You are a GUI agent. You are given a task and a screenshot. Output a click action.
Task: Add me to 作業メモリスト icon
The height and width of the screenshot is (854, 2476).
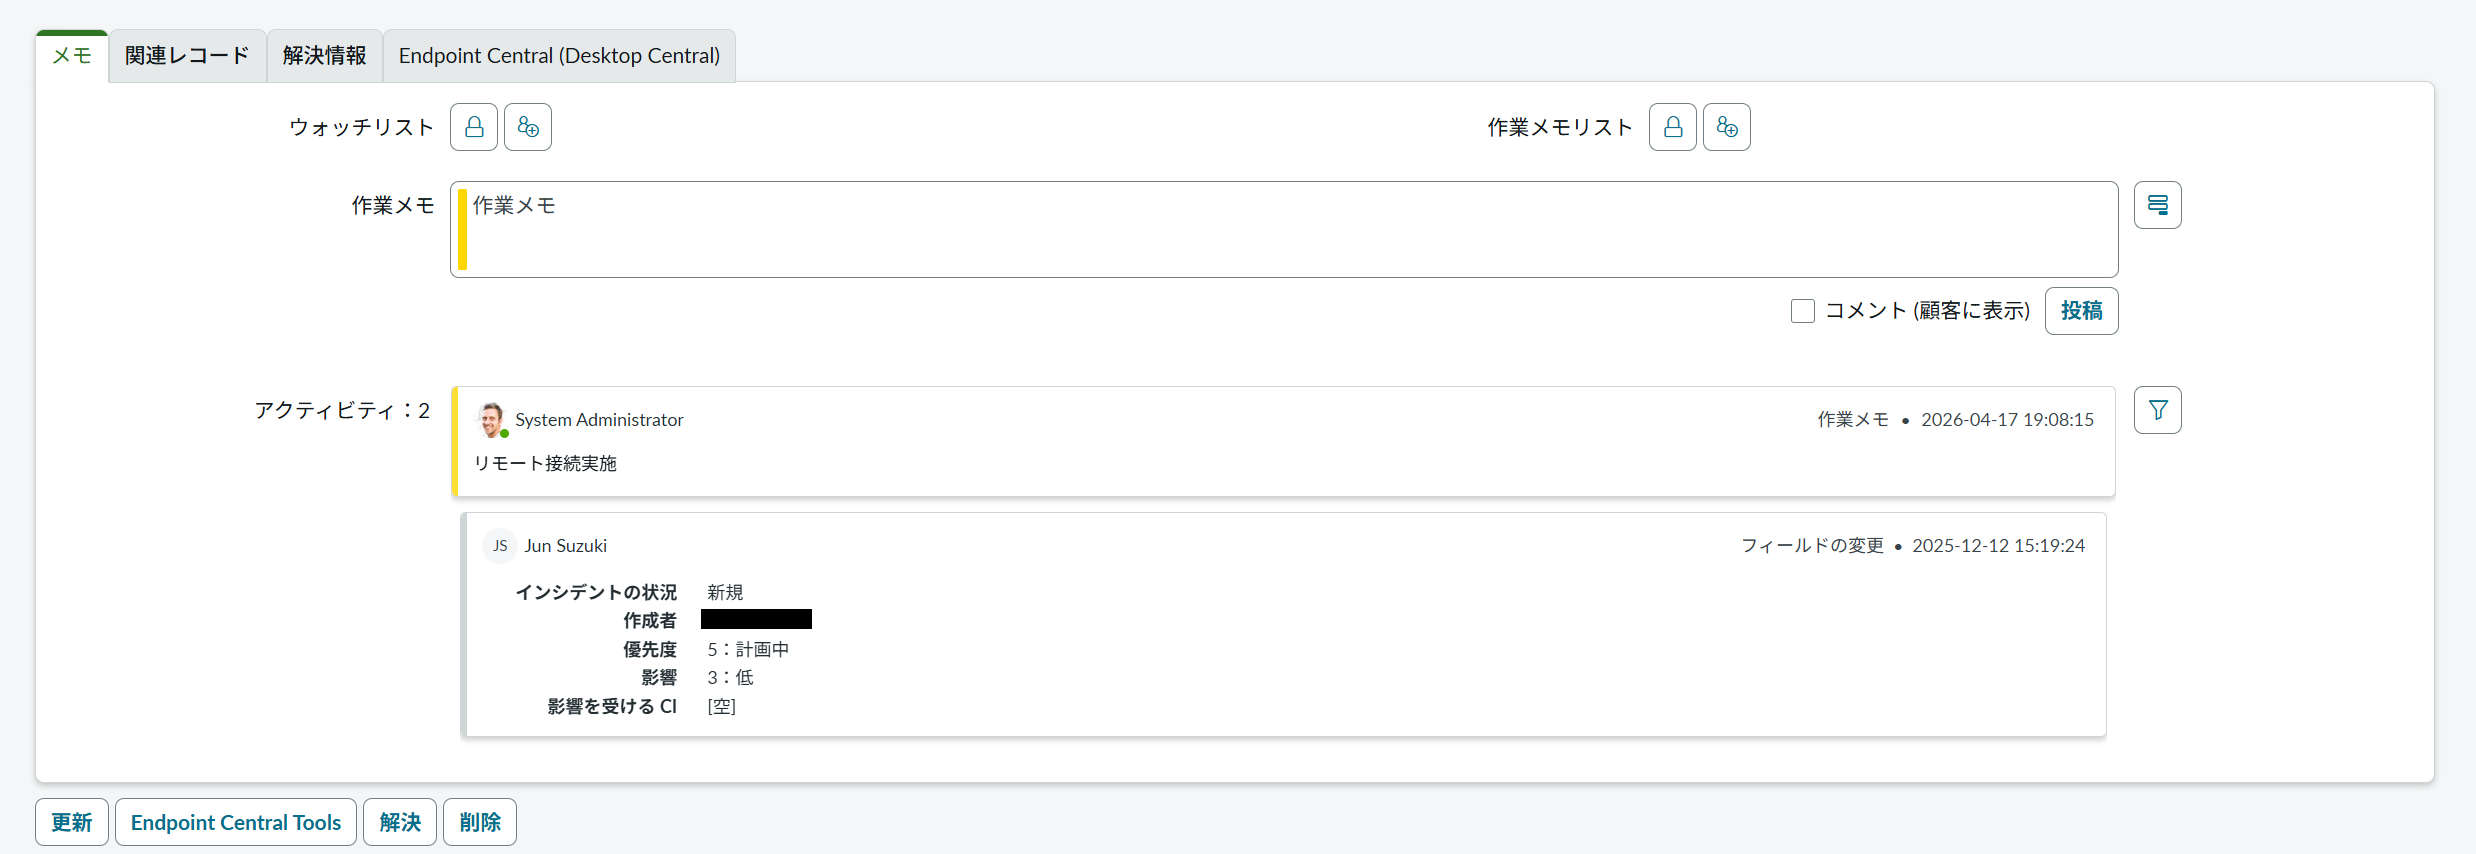tap(1727, 127)
